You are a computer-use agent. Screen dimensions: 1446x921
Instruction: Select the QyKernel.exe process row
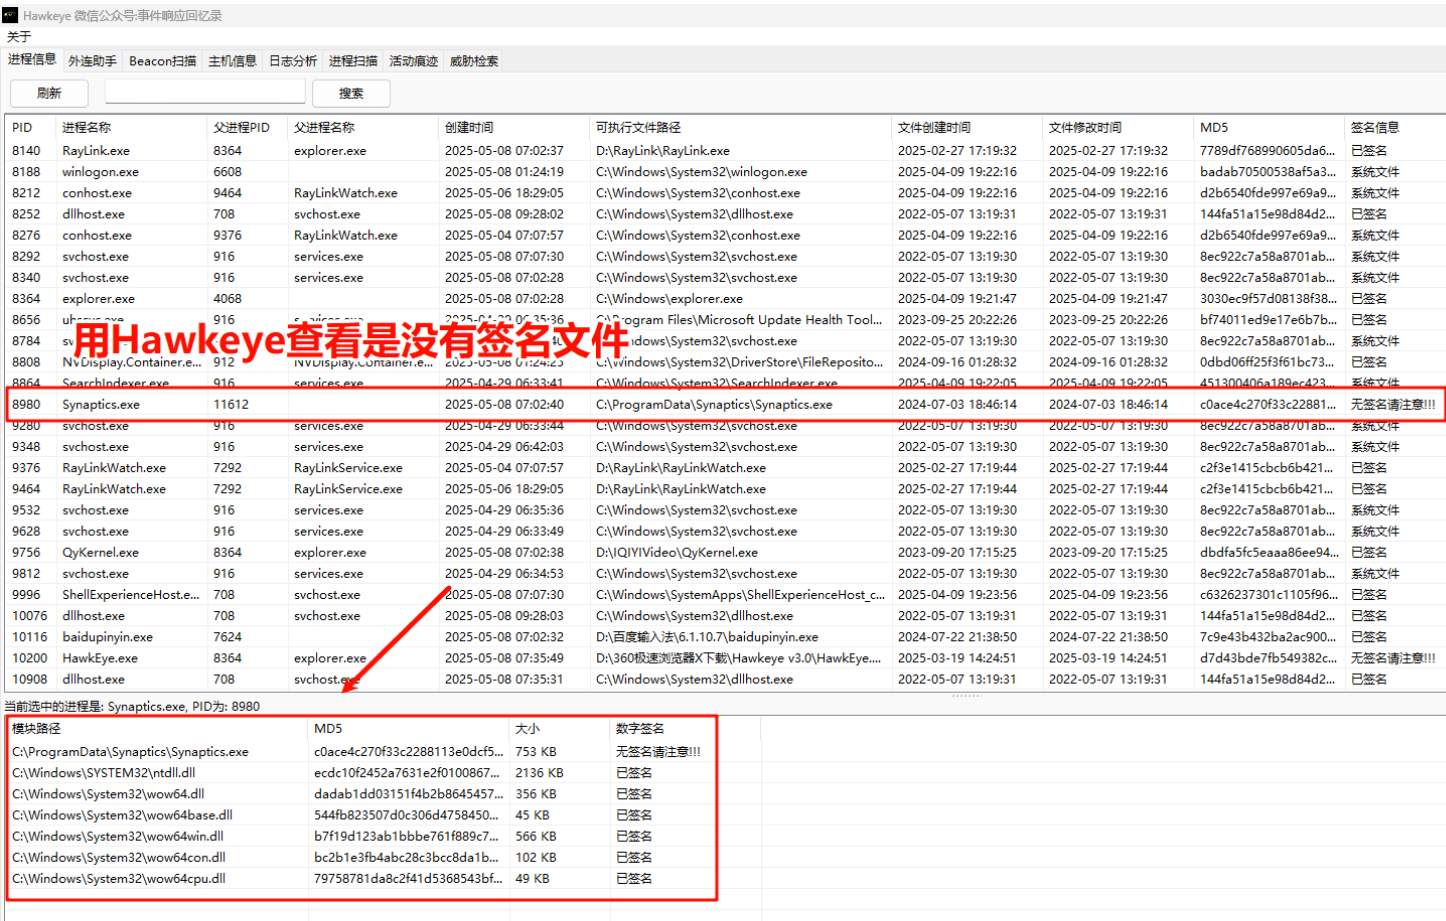coord(725,552)
